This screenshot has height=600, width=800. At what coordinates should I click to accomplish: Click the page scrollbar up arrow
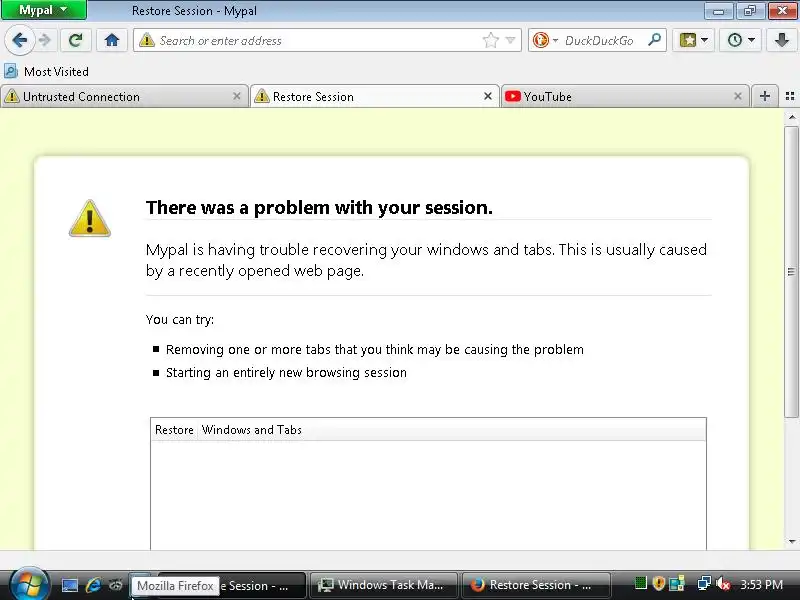pyautogui.click(x=792, y=117)
